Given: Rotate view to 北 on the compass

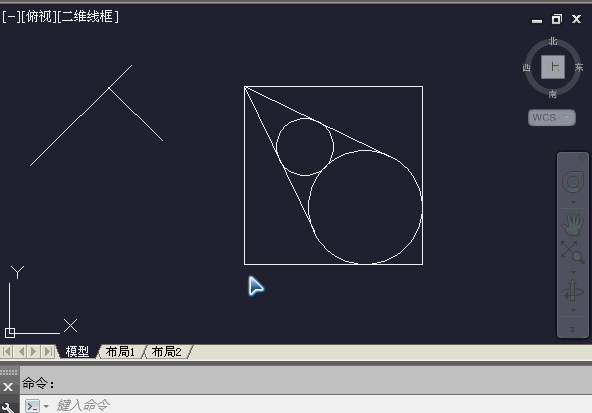Looking at the screenshot, I should 553,41.
